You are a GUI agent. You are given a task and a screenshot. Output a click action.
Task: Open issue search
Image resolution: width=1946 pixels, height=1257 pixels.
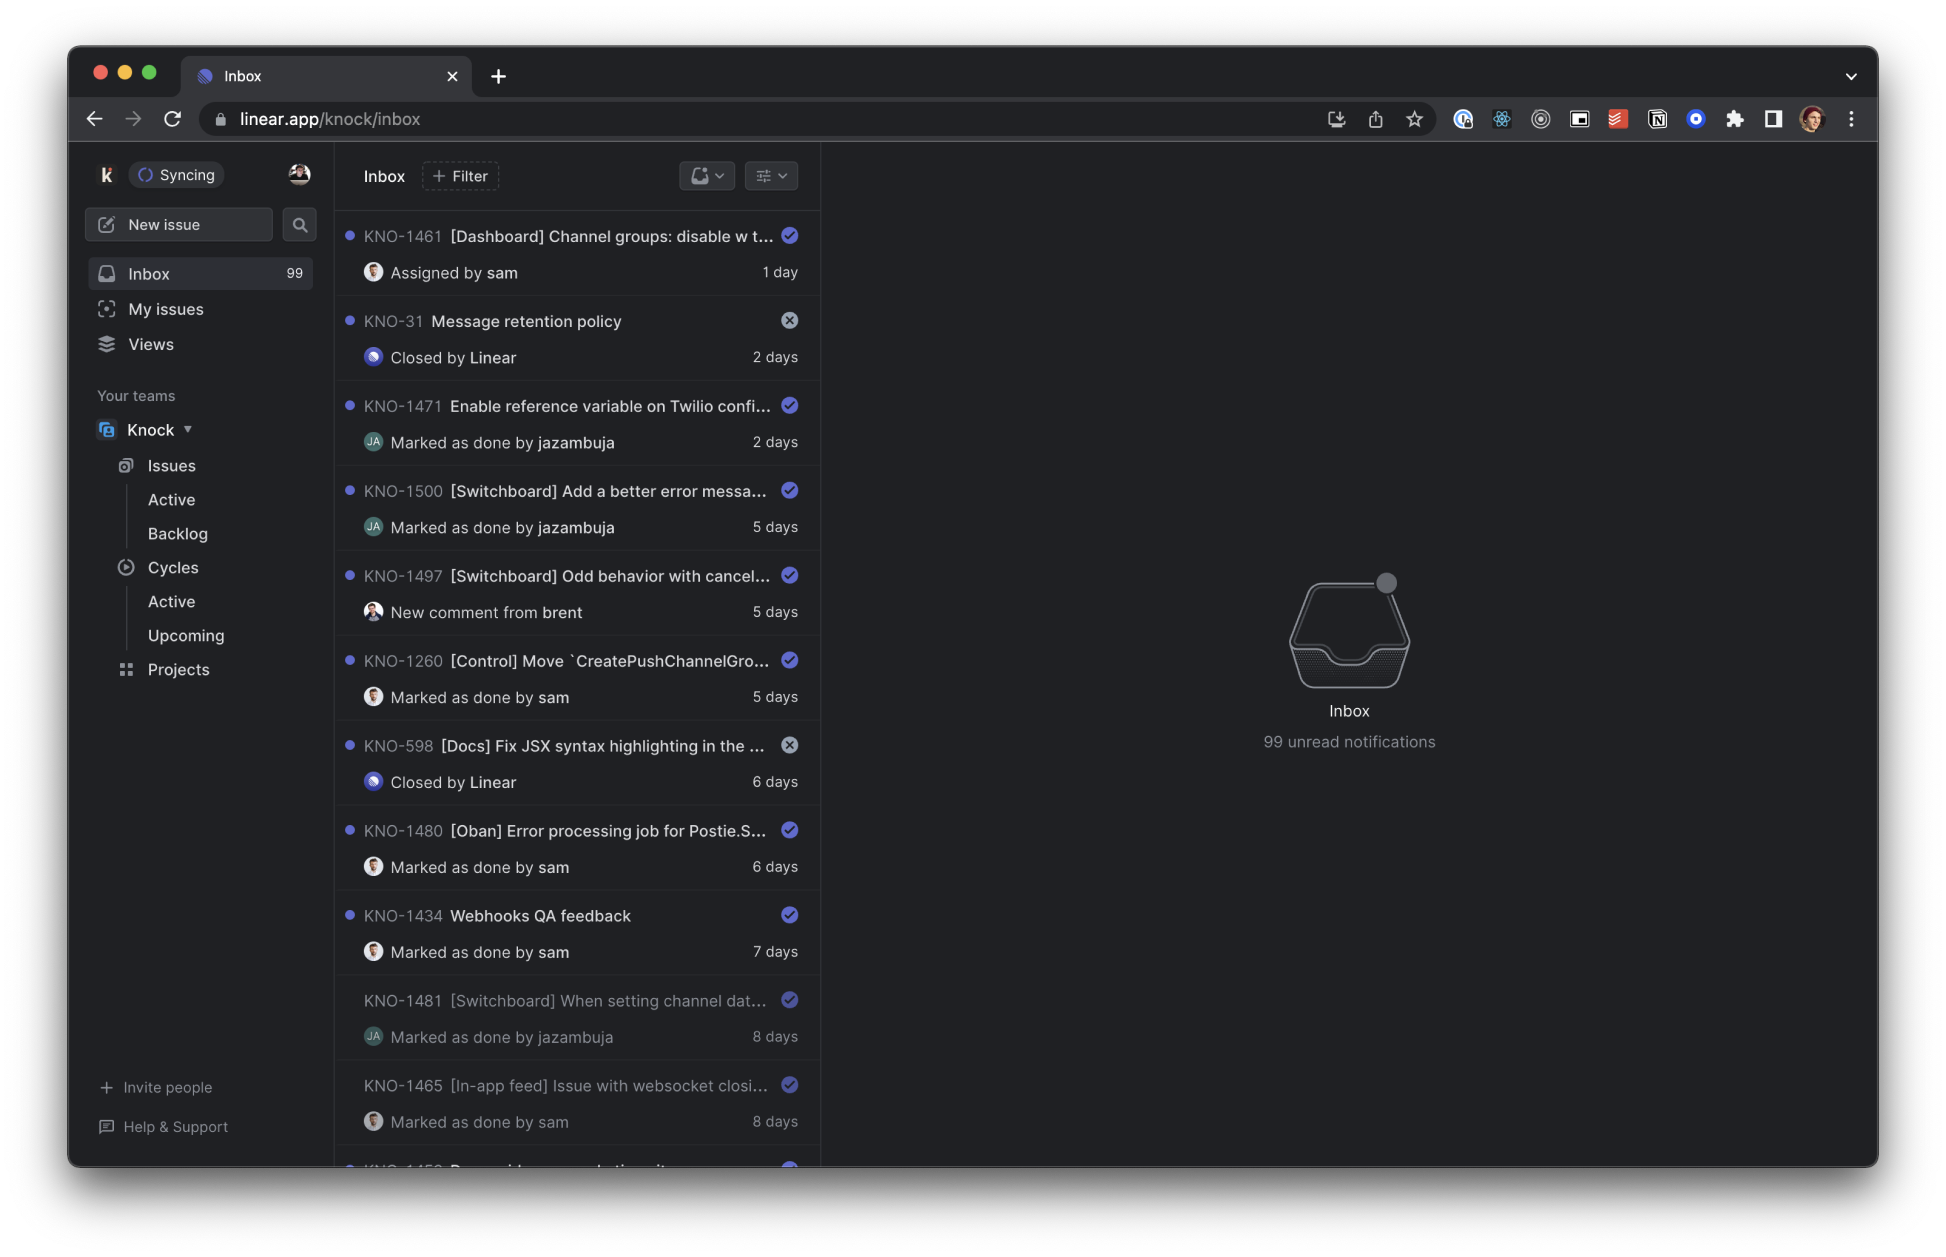[299, 224]
